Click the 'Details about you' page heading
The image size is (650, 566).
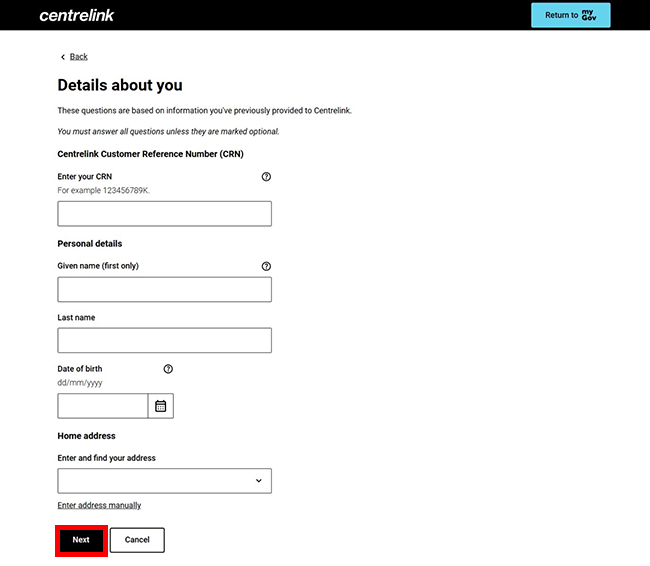[120, 86]
